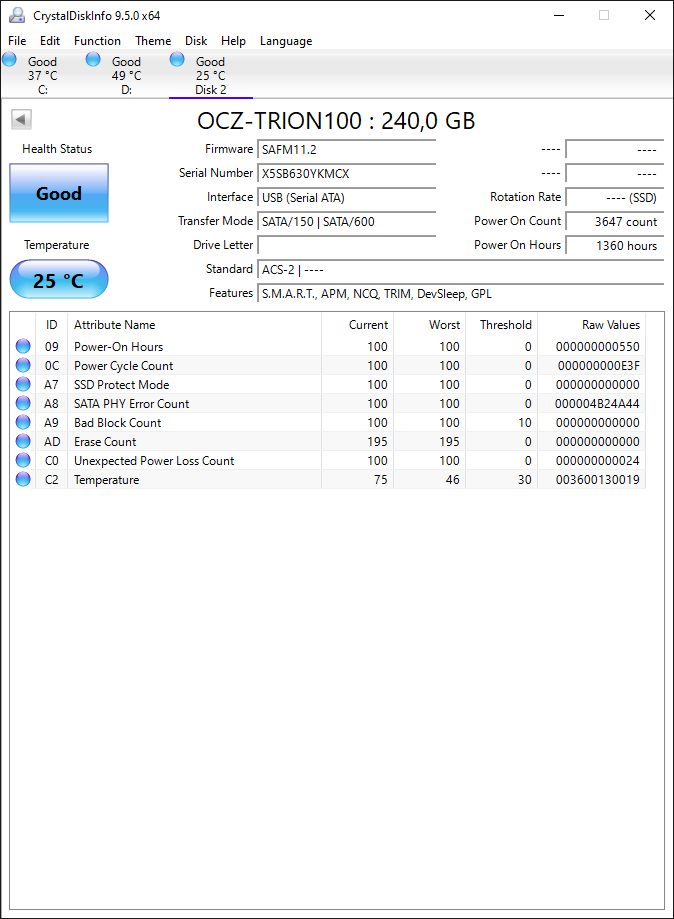This screenshot has height=919, width=674.
Task: Open the Language menu
Action: tap(286, 41)
